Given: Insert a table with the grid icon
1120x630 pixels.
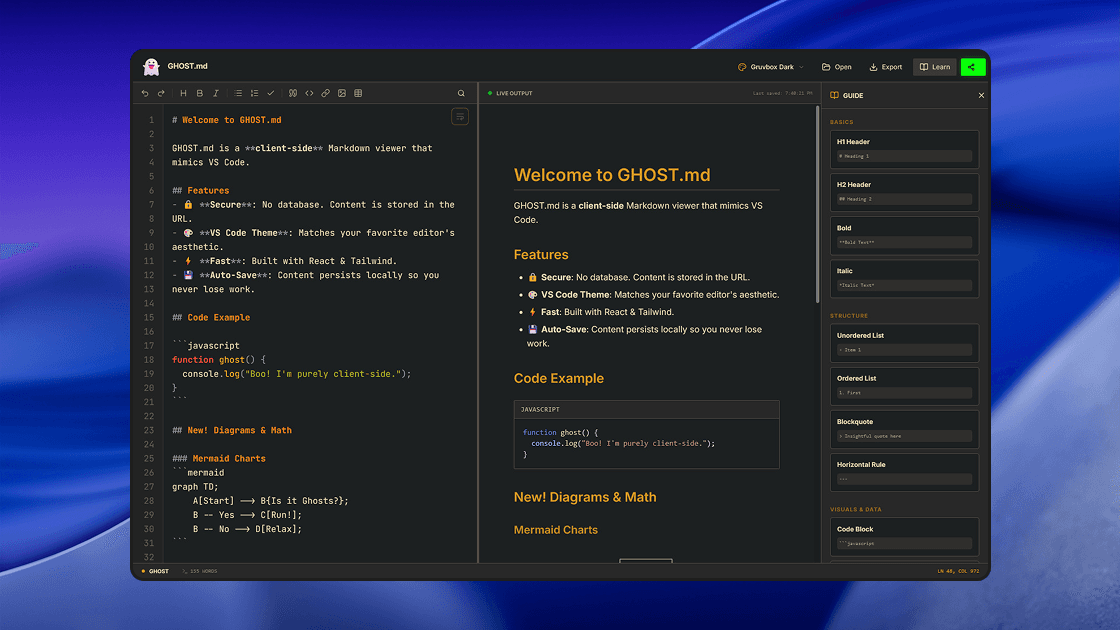Looking at the screenshot, I should coord(359,94).
